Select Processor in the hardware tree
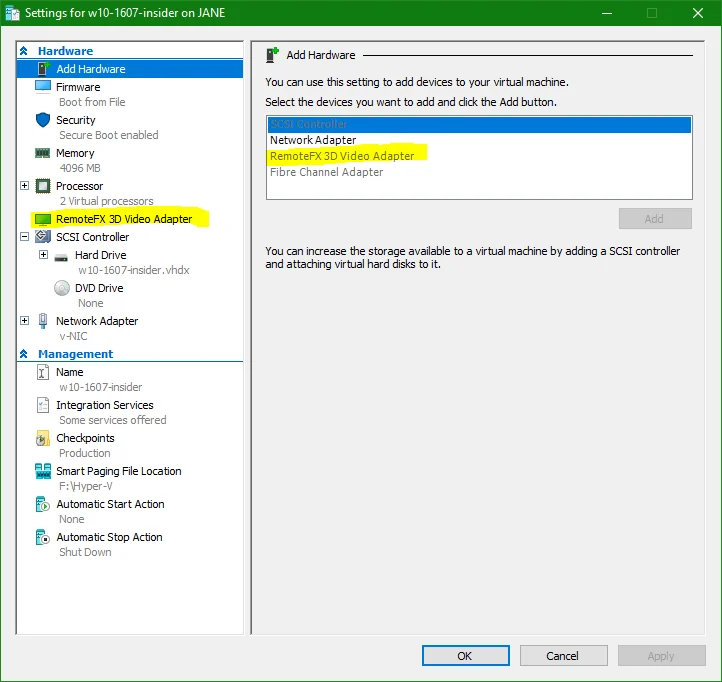 (x=80, y=186)
